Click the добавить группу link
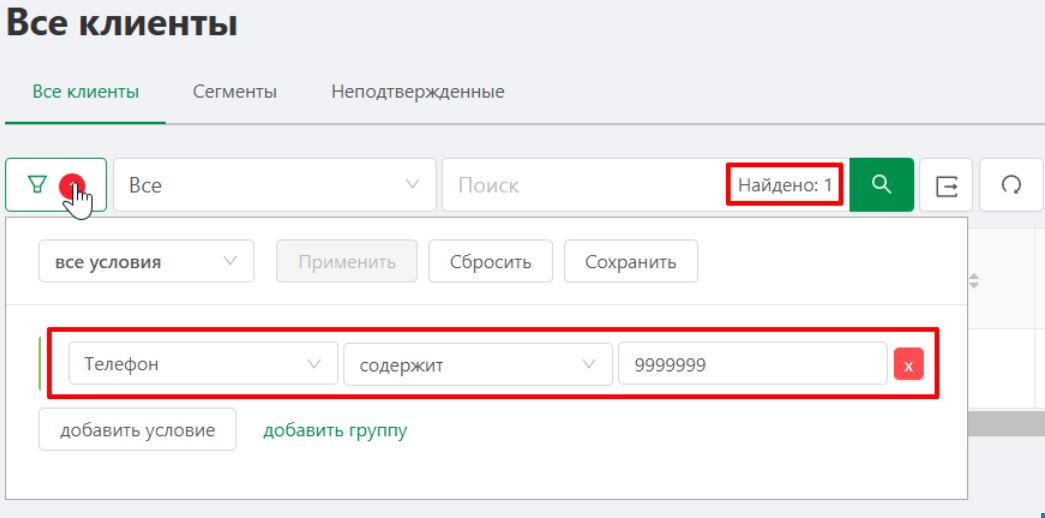 (x=335, y=430)
